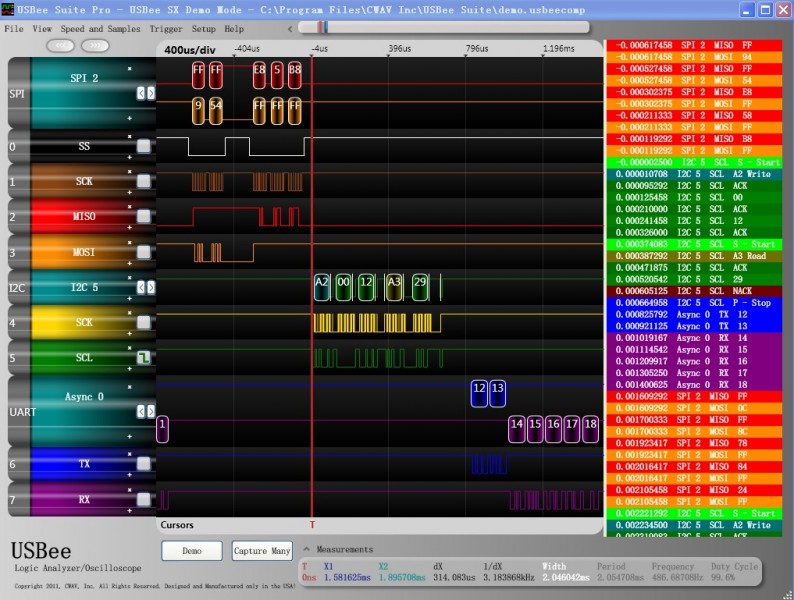This screenshot has width=794, height=600.
Task: Click the Capture Many button
Action: [261, 551]
